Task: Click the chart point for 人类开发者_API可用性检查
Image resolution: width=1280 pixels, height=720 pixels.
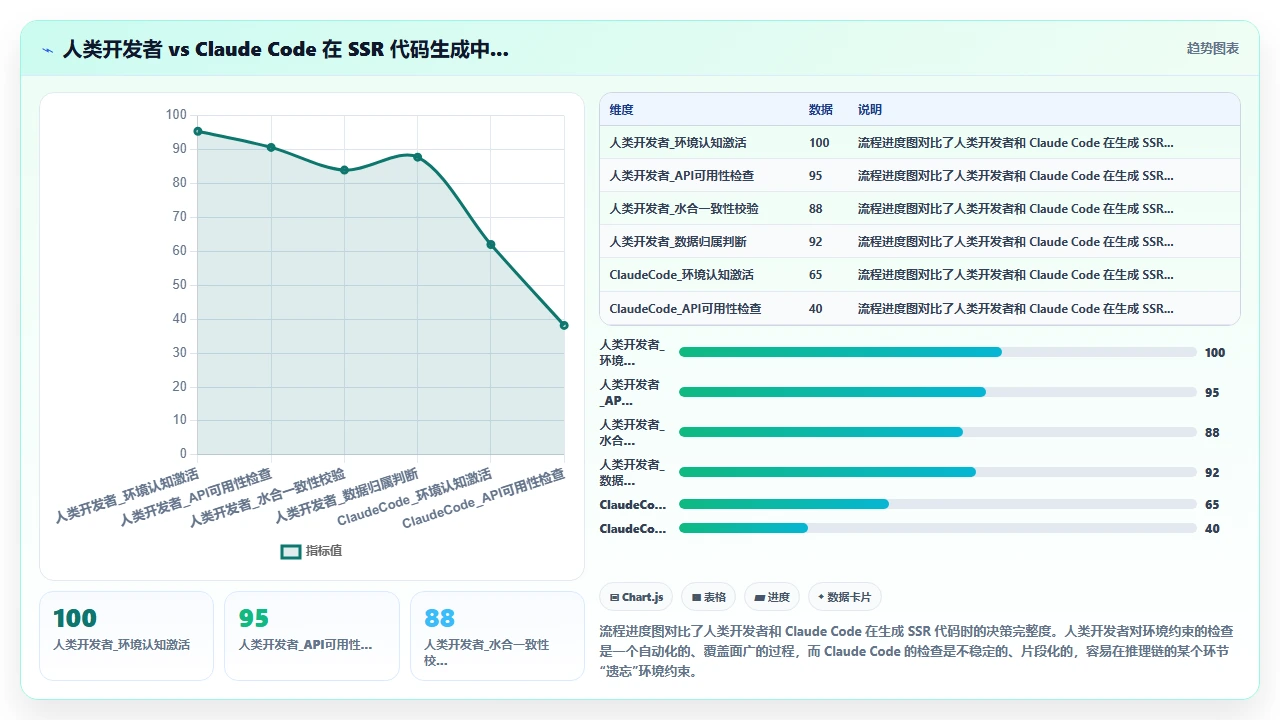Action: (x=271, y=147)
